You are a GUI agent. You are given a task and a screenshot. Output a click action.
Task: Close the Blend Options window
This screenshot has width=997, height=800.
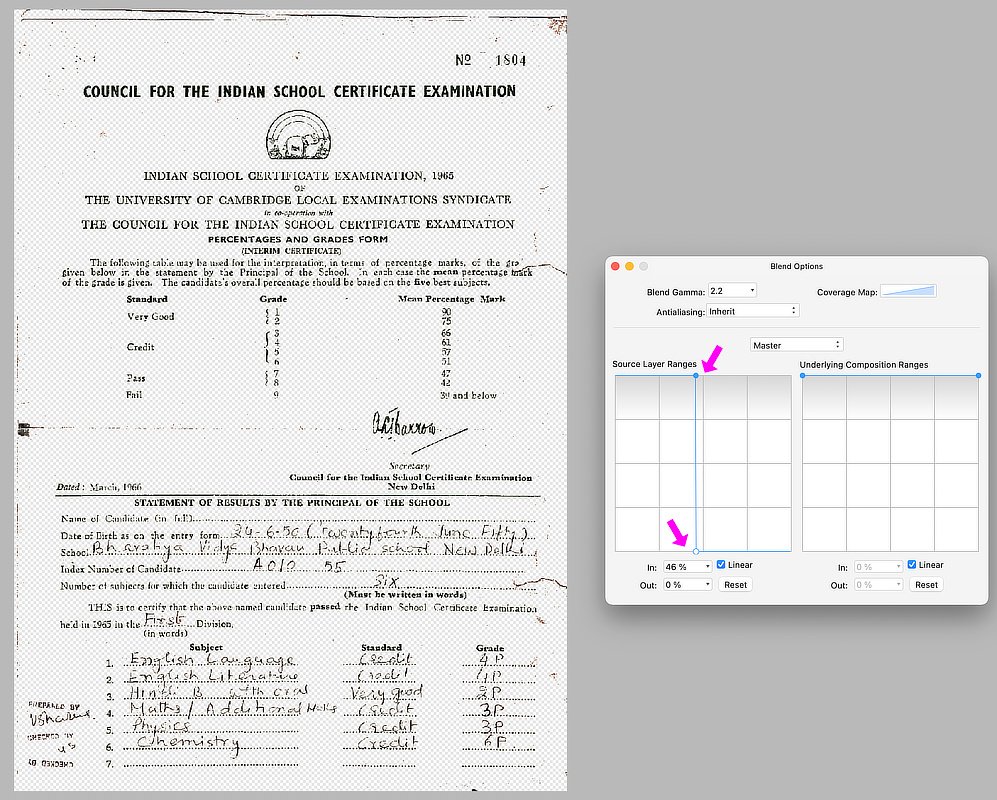[615, 266]
